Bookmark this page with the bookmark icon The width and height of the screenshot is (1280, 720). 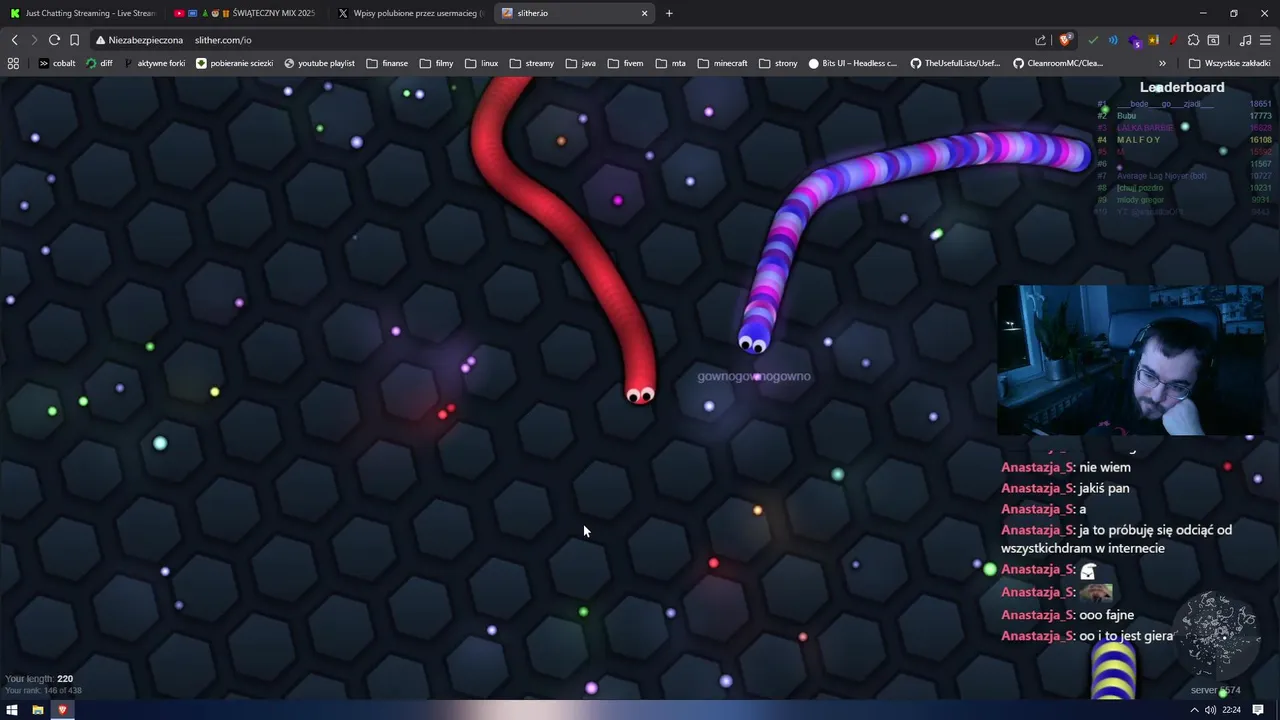tap(74, 40)
